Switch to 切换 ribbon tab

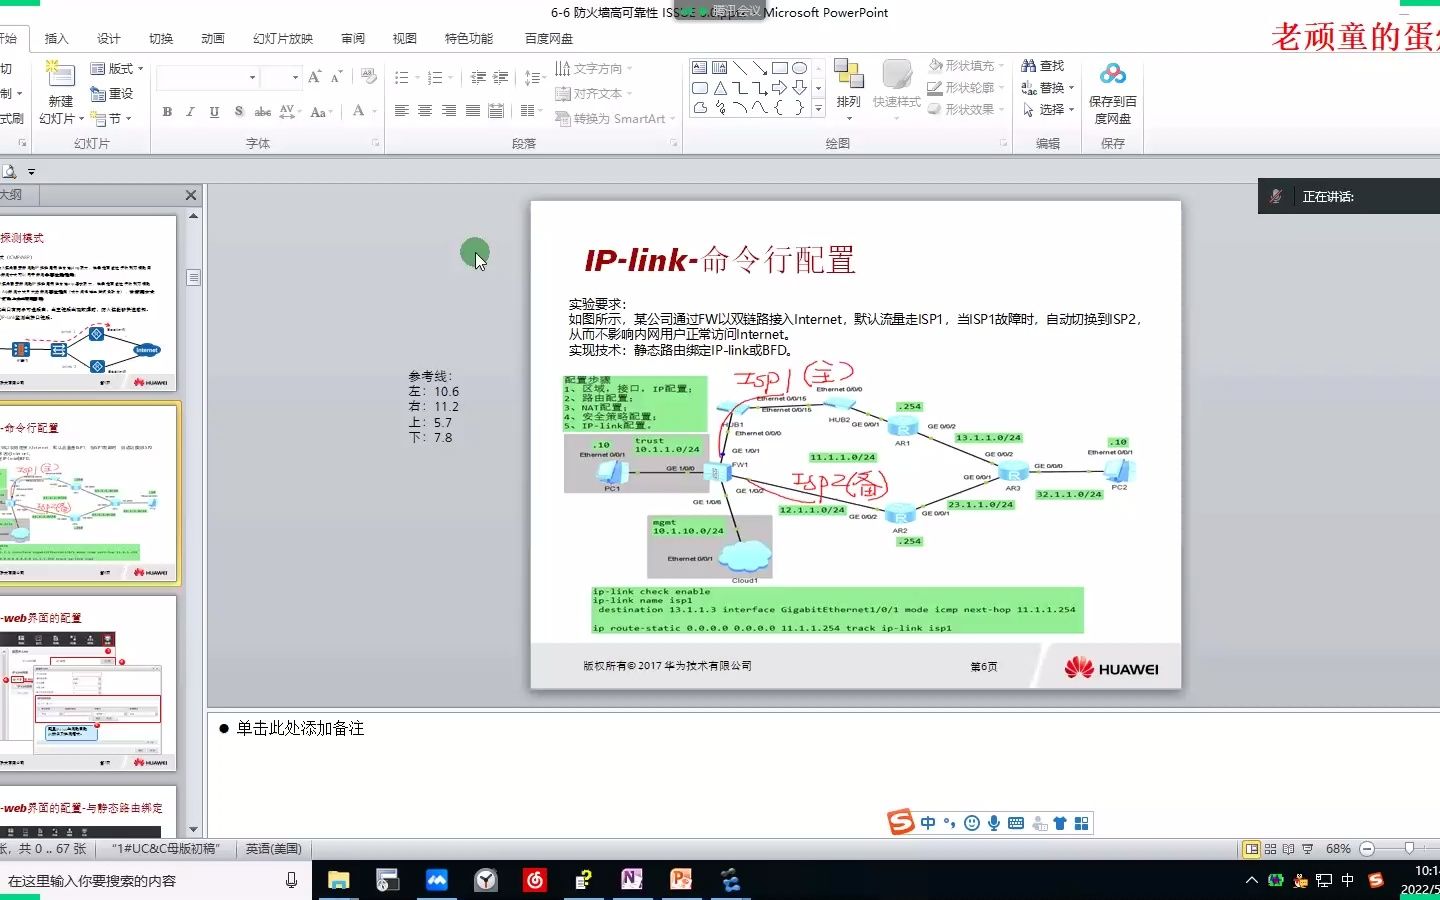[x=161, y=39]
